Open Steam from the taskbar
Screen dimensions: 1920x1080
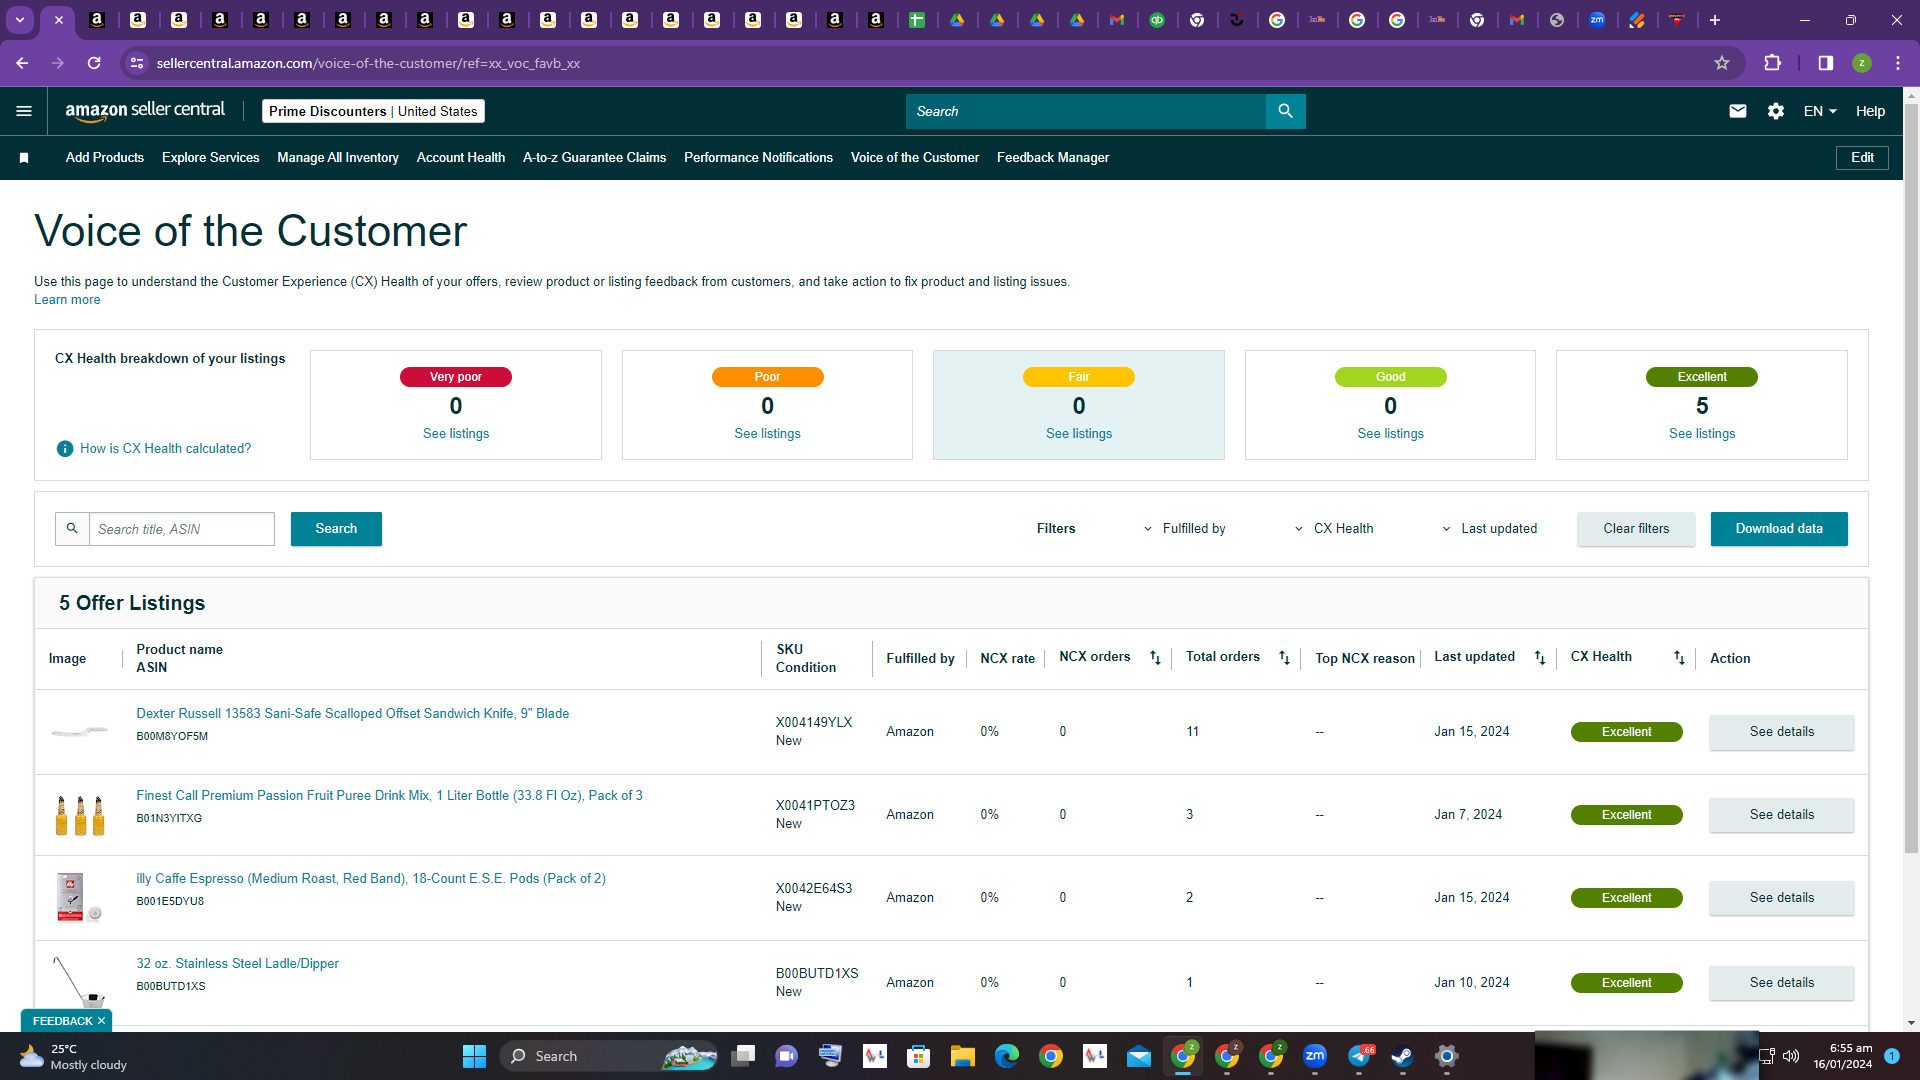point(1402,1056)
